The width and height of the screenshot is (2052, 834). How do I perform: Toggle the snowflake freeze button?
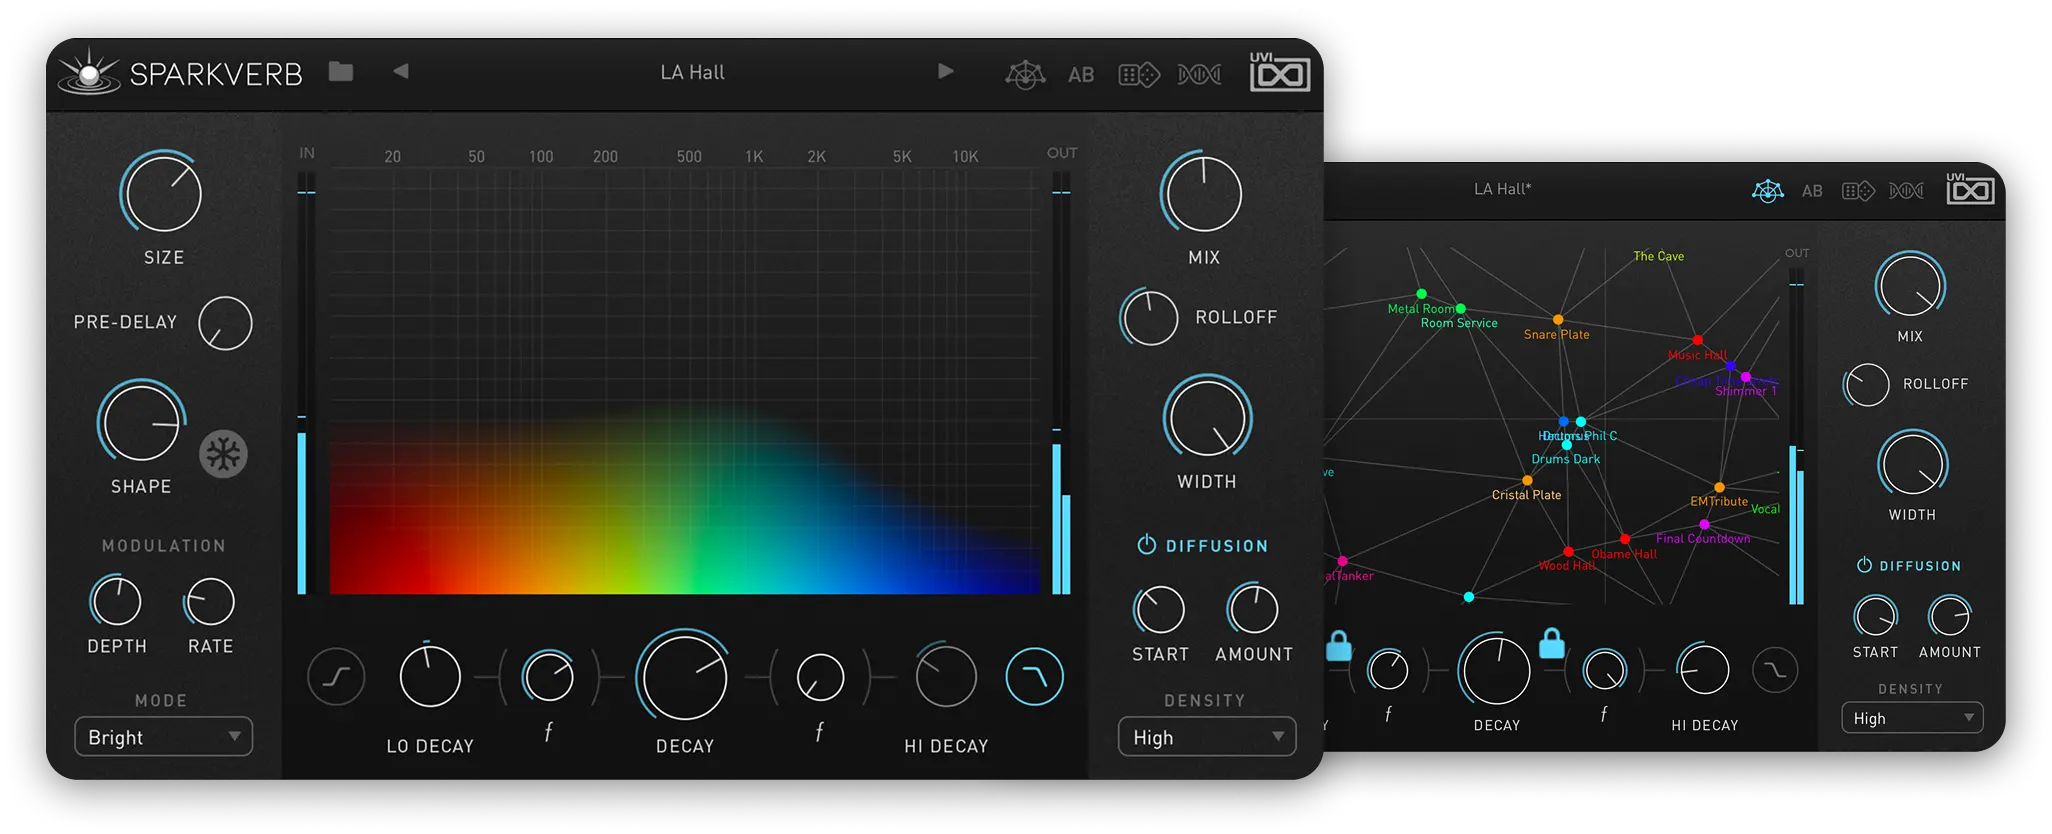coord(223,455)
